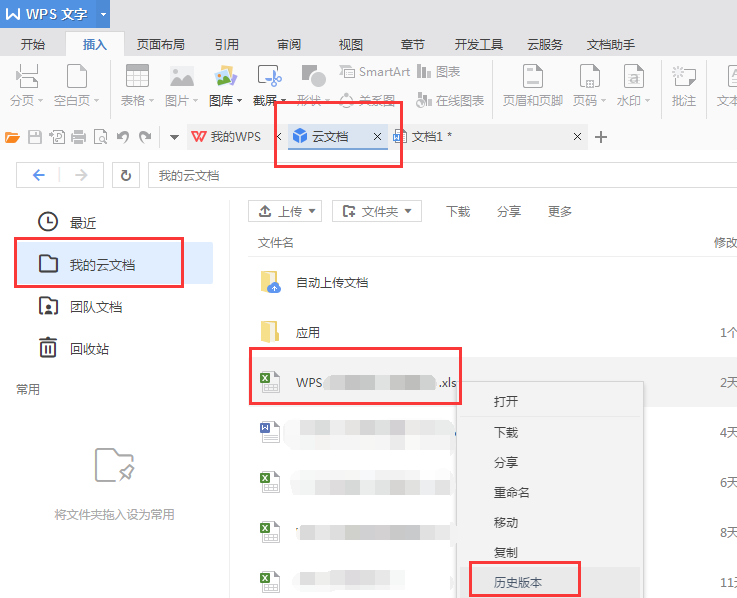Choose Rename (重命名) in context menu

(550, 492)
